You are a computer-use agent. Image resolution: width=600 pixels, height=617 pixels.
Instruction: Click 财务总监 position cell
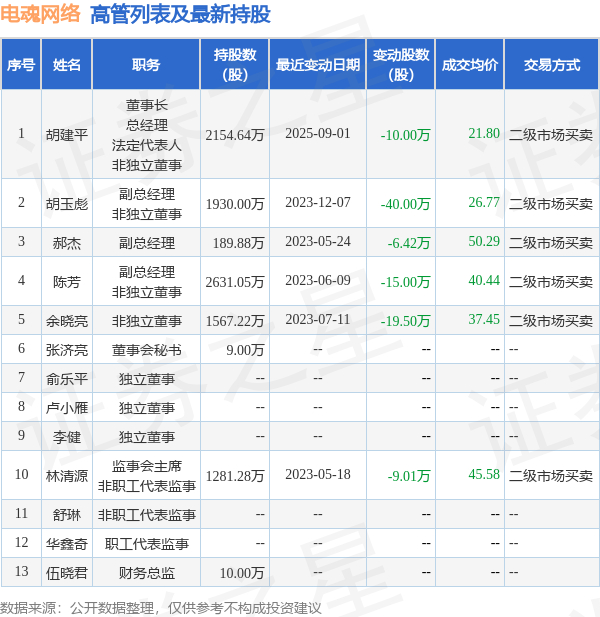(x=146, y=573)
